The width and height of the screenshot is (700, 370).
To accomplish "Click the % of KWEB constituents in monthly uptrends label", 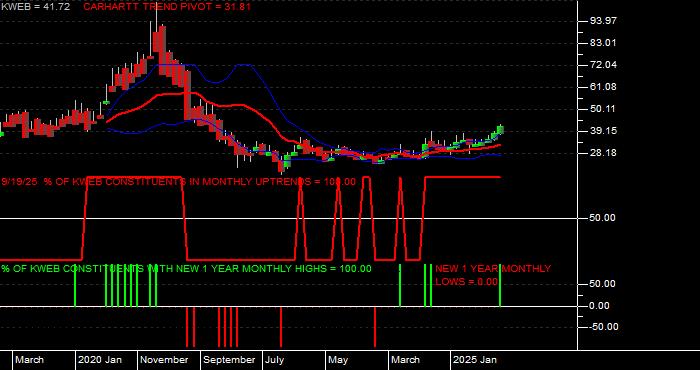I will coord(179,182).
